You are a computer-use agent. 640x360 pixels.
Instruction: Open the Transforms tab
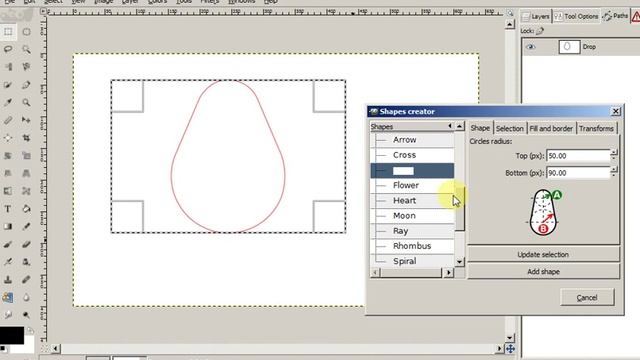[x=596, y=129]
